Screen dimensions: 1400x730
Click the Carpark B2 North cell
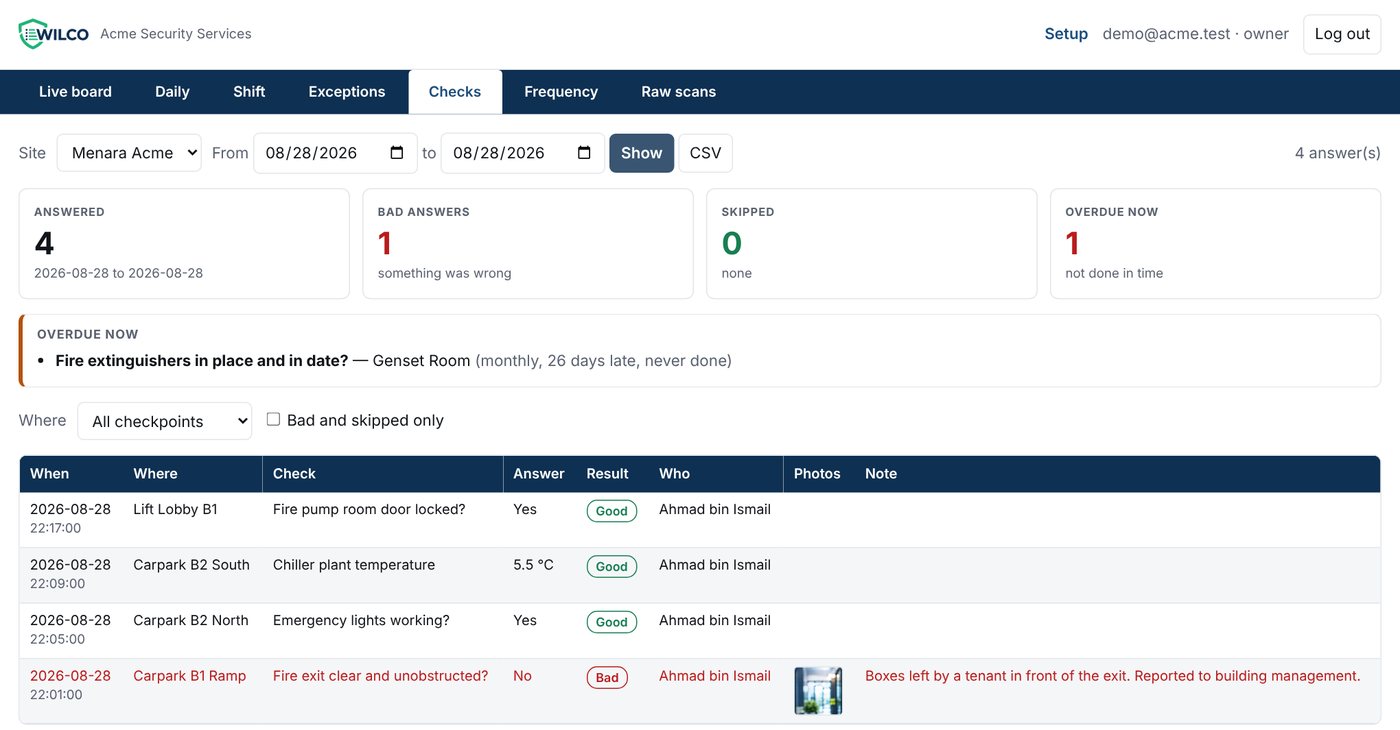coord(191,620)
